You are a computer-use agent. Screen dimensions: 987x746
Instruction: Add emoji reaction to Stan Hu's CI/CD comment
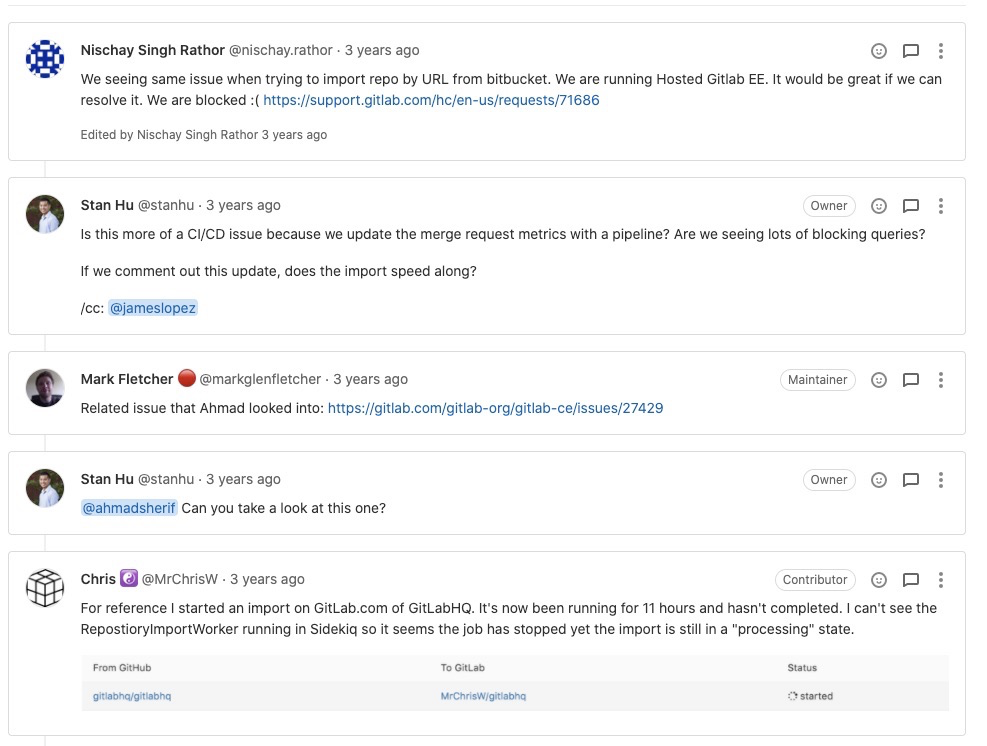(879, 206)
